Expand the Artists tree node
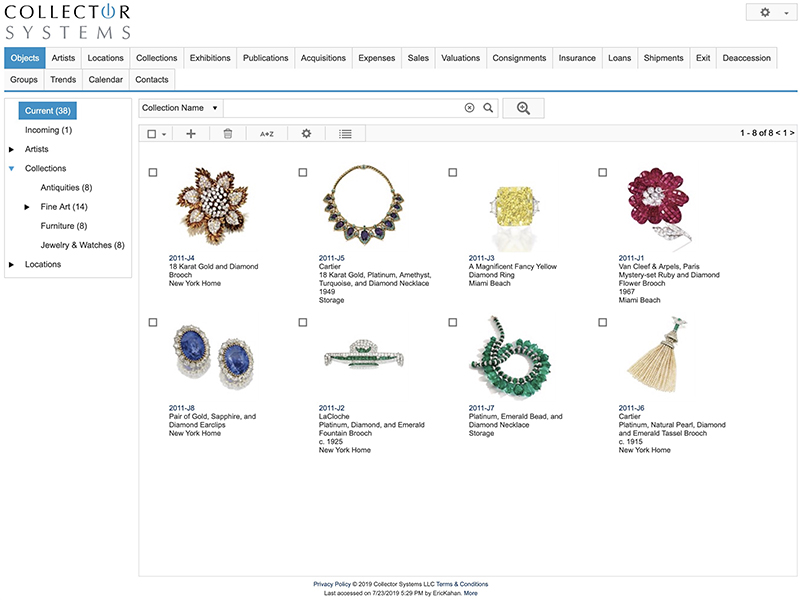Image resolution: width=800 pixels, height=600 pixels. [11, 149]
